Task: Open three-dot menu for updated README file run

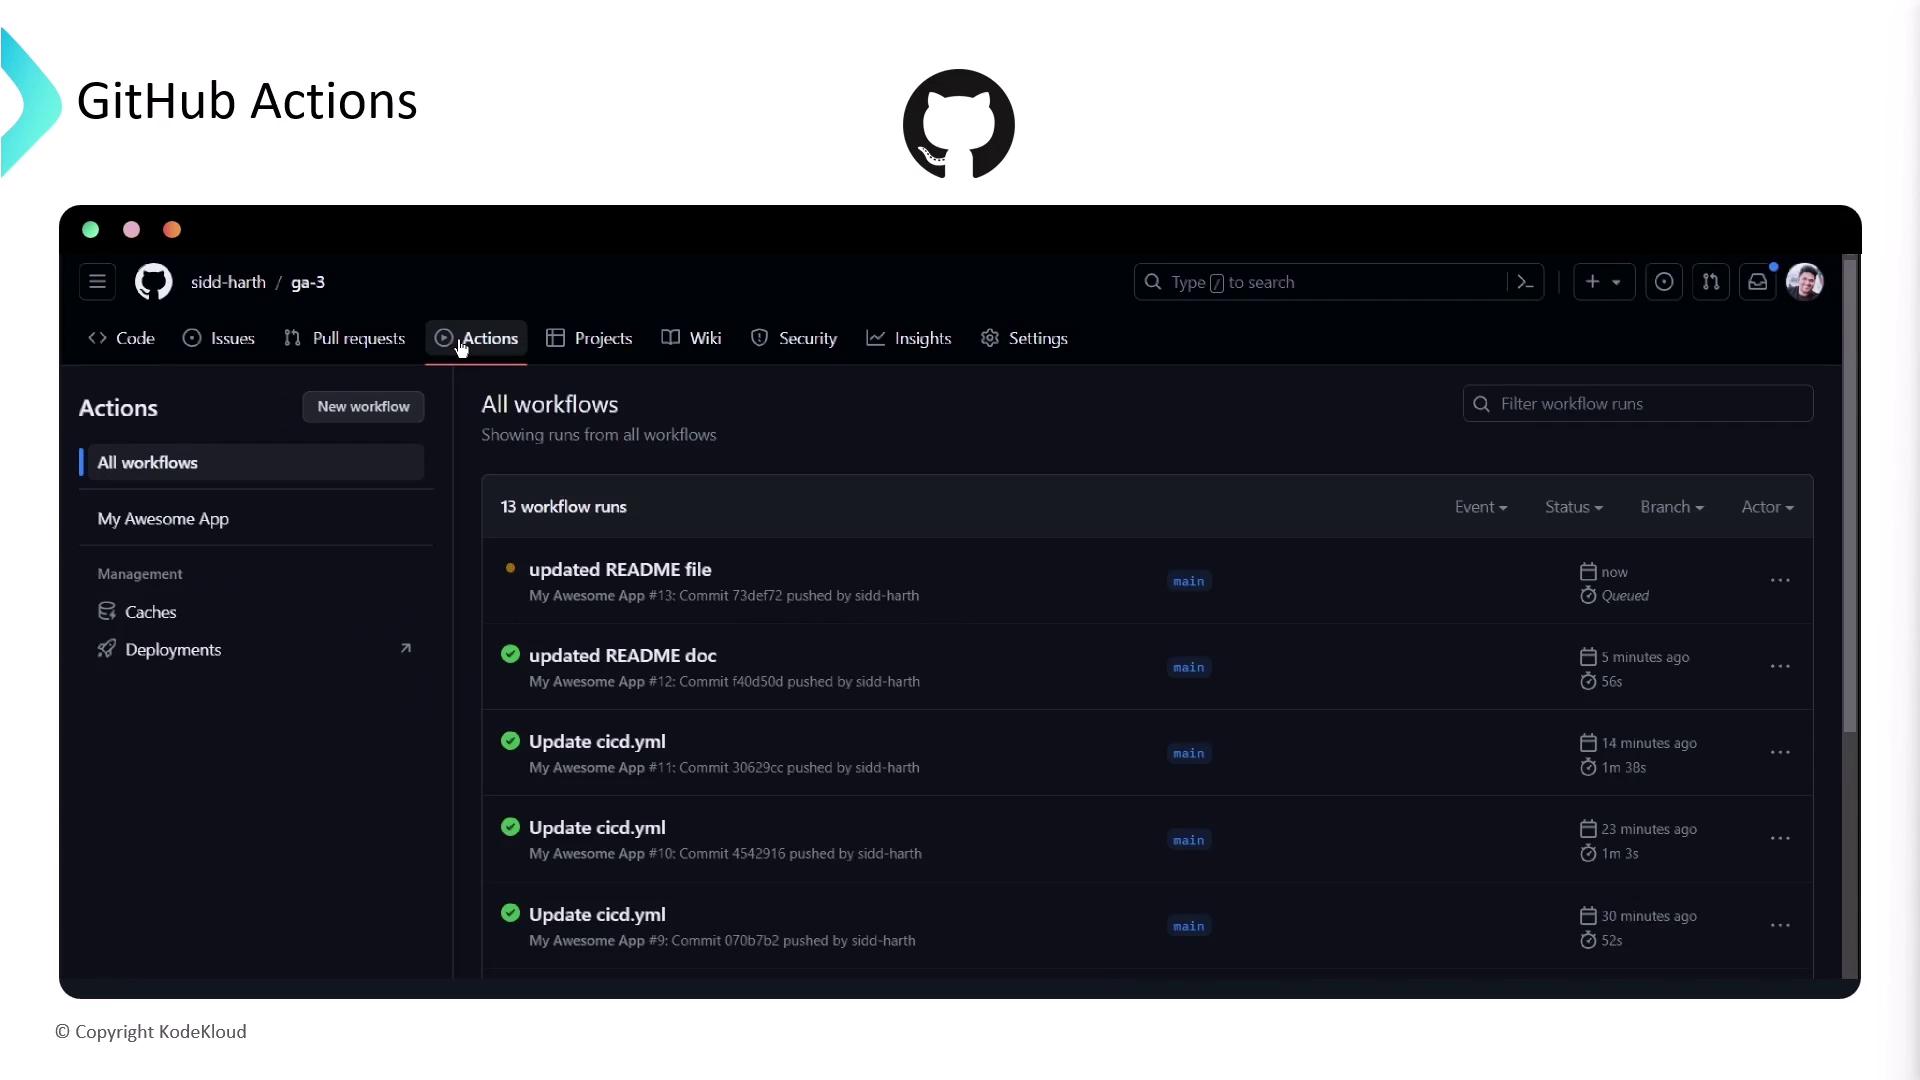Action: (x=1780, y=581)
